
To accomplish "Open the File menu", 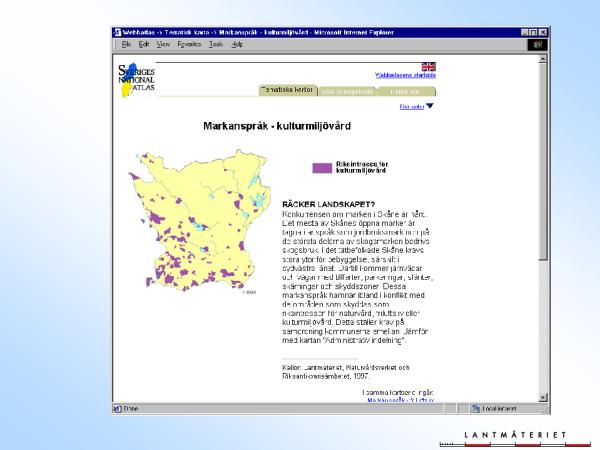I will [x=126, y=45].
